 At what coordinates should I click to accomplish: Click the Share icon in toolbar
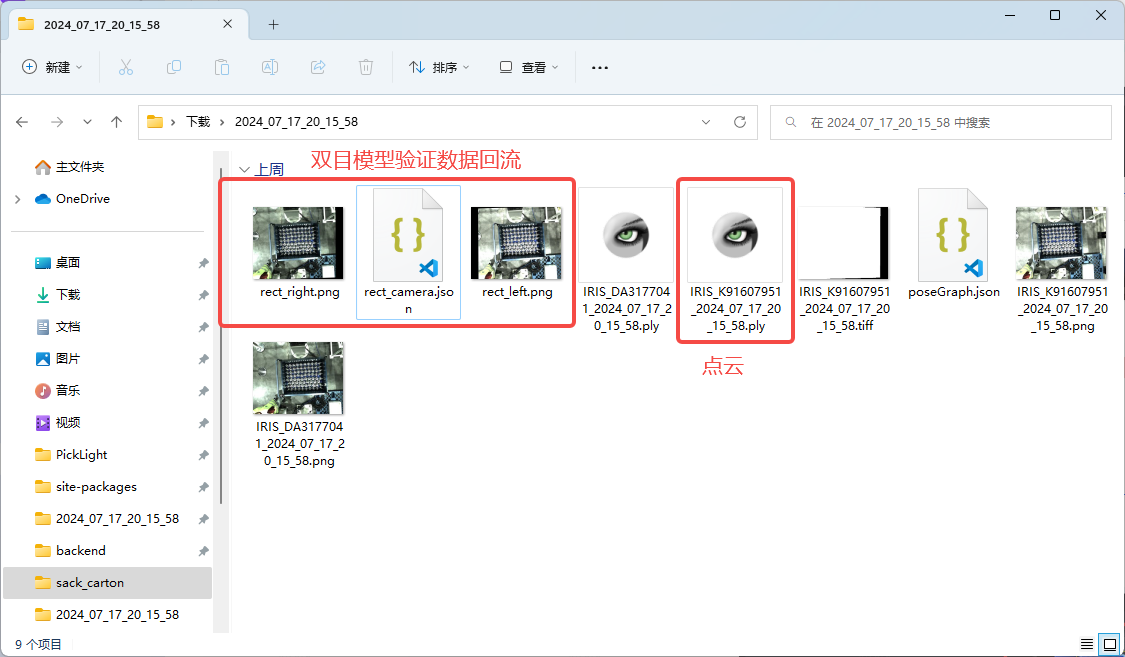[318, 67]
